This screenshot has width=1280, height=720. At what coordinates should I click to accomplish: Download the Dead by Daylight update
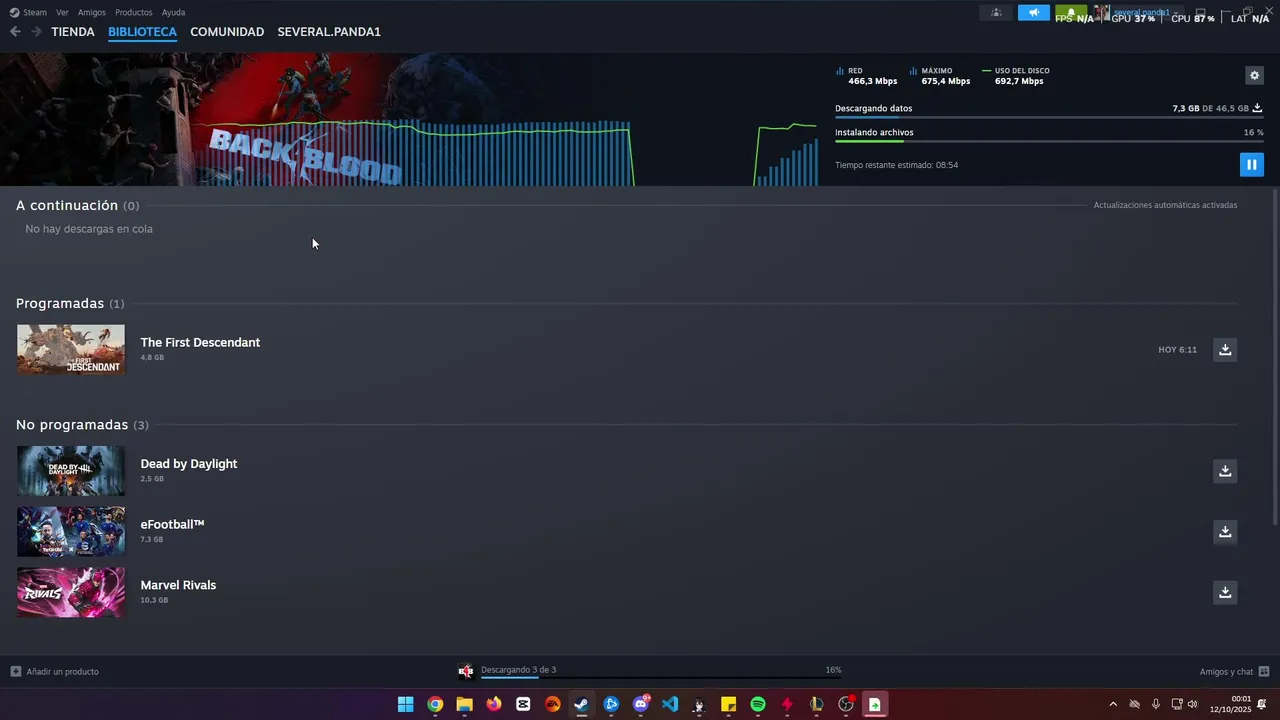coord(1224,471)
